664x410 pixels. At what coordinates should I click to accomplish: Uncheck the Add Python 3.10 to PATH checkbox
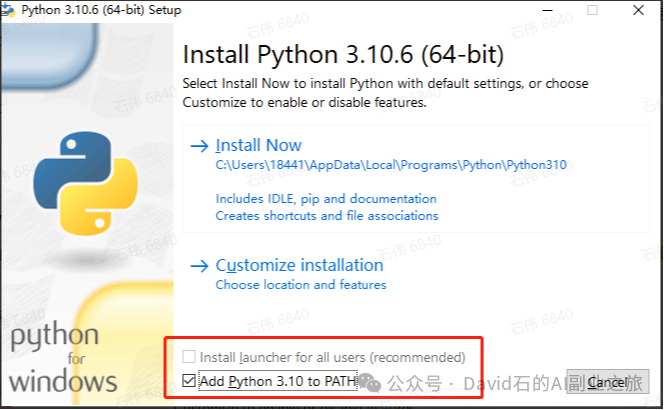coord(189,380)
